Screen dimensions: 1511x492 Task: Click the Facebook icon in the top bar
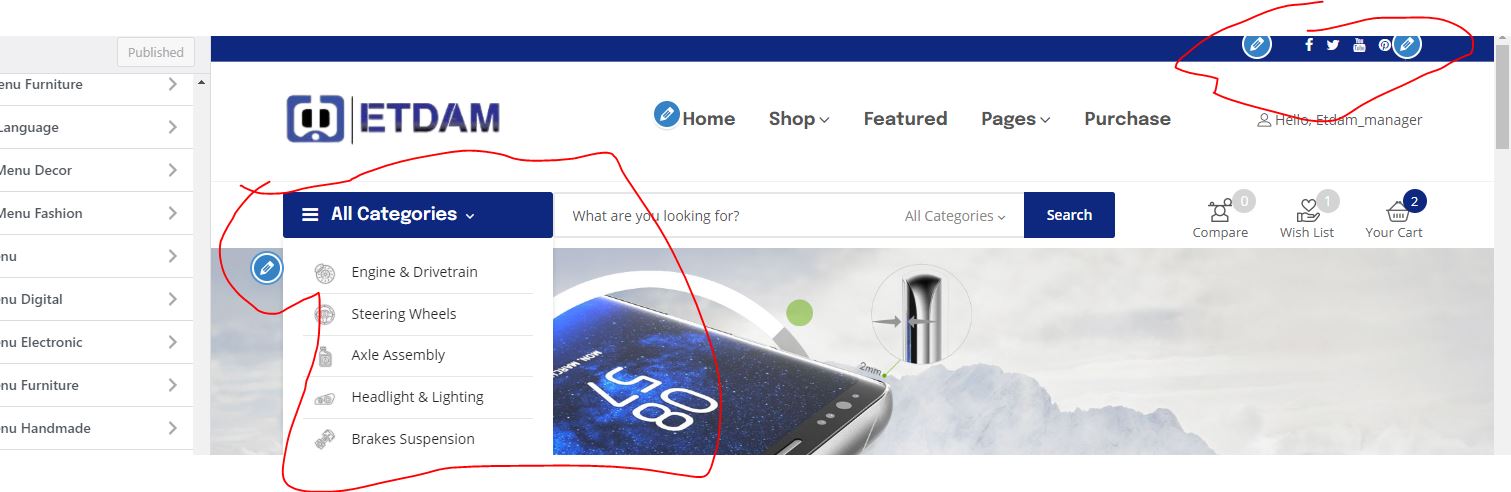click(x=1309, y=45)
